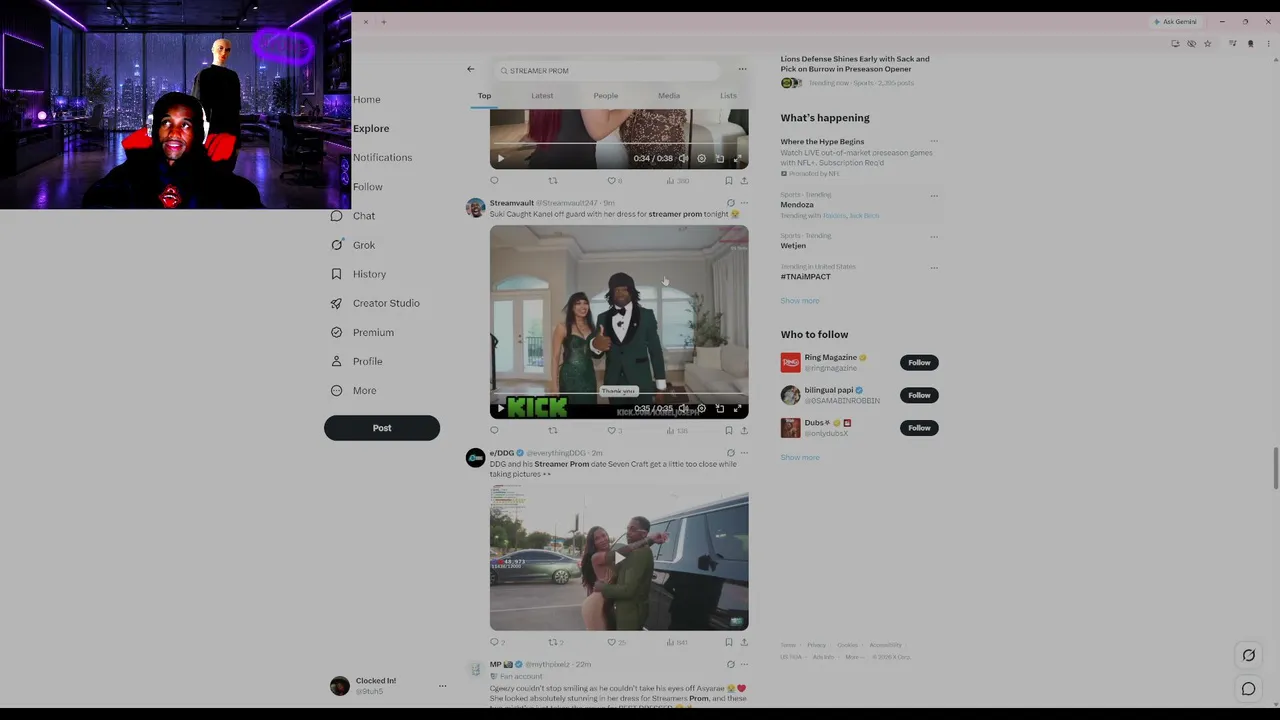Open Grok actions on Streamvault post

(x=730, y=203)
